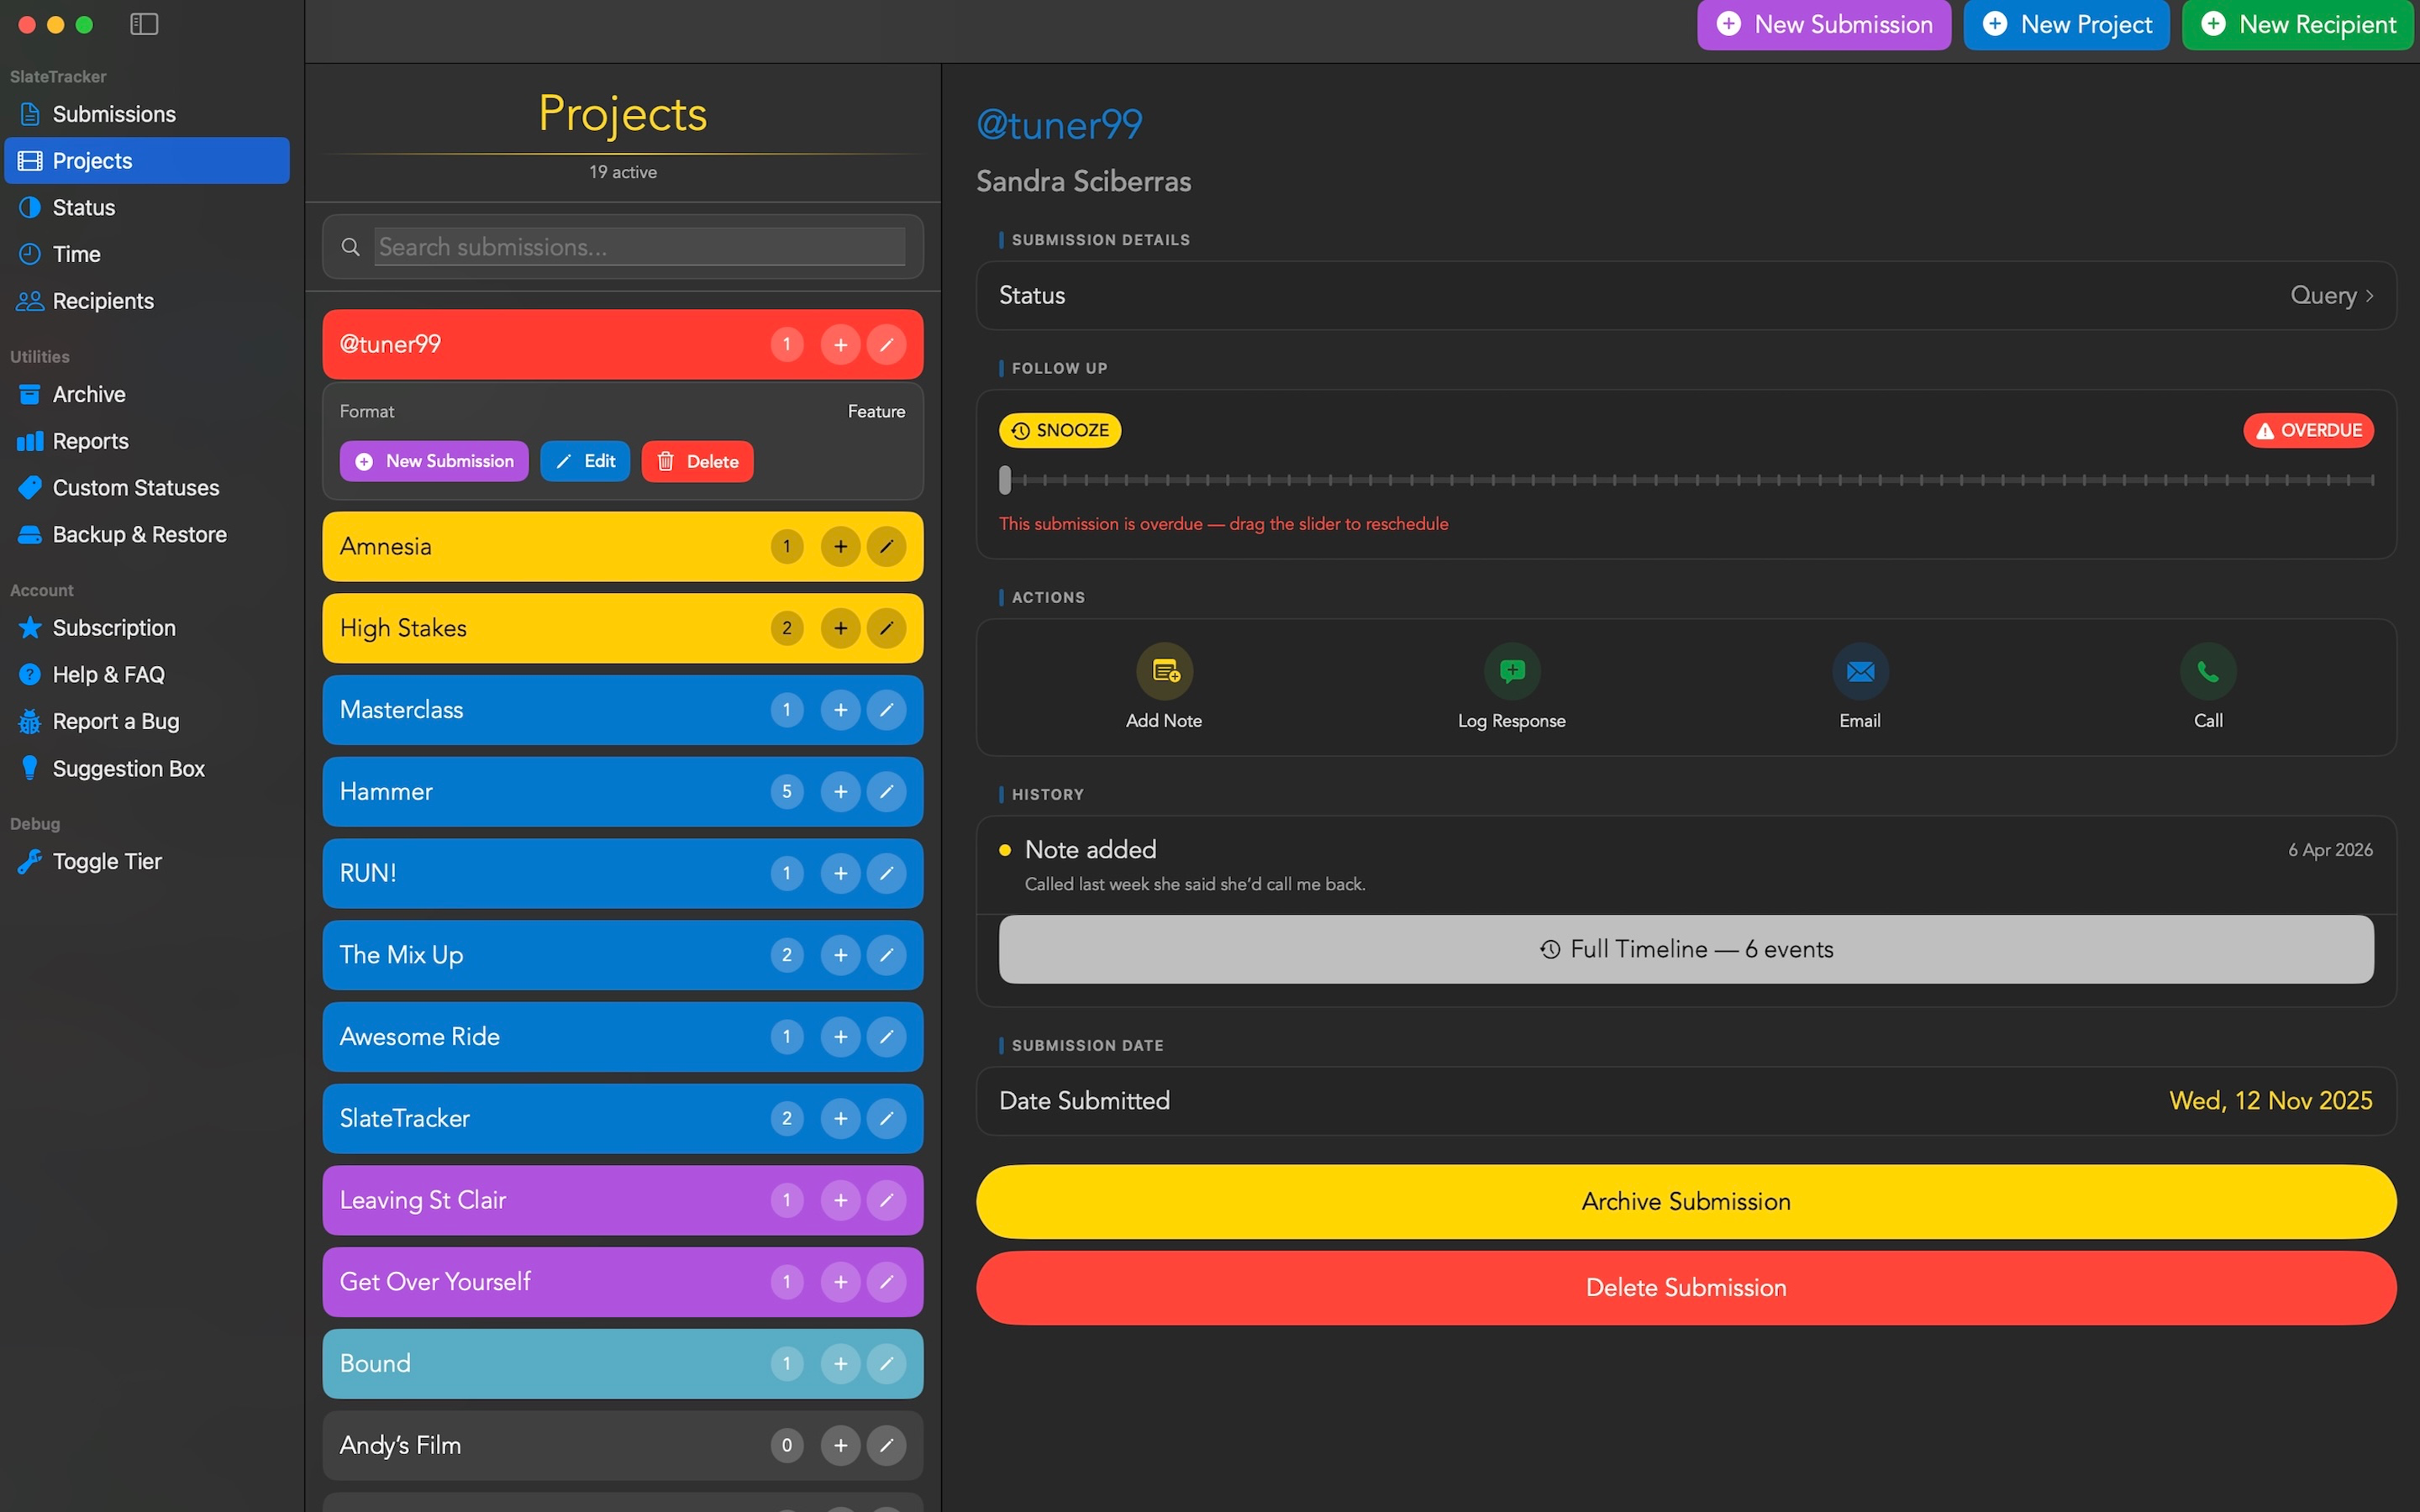
Task: Select Status in the sidebar
Action: pyautogui.click(x=147, y=207)
